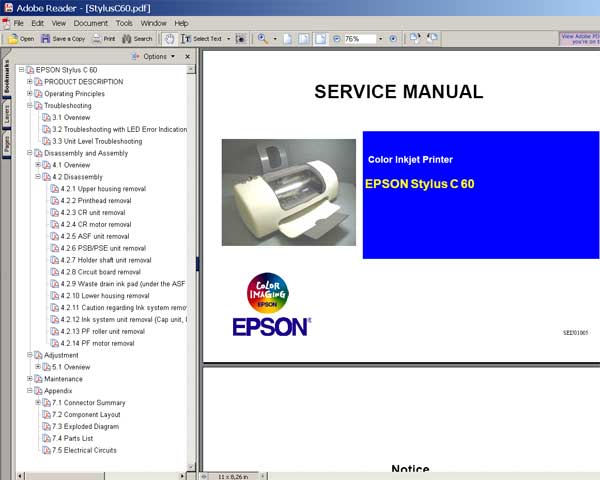Screen dimensions: 600x480
Task: Collapse the Adjustment bookmark
Action: pos(29,355)
